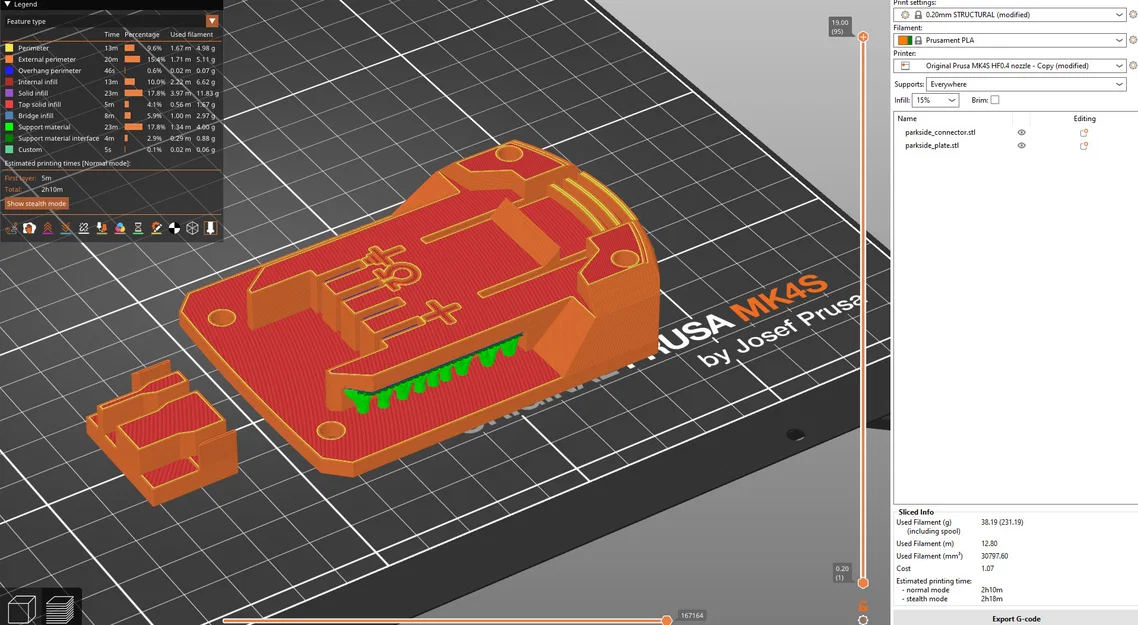Click horizontal moves slider thumb
Screen dimensions: 1138x625
click(x=666, y=621)
